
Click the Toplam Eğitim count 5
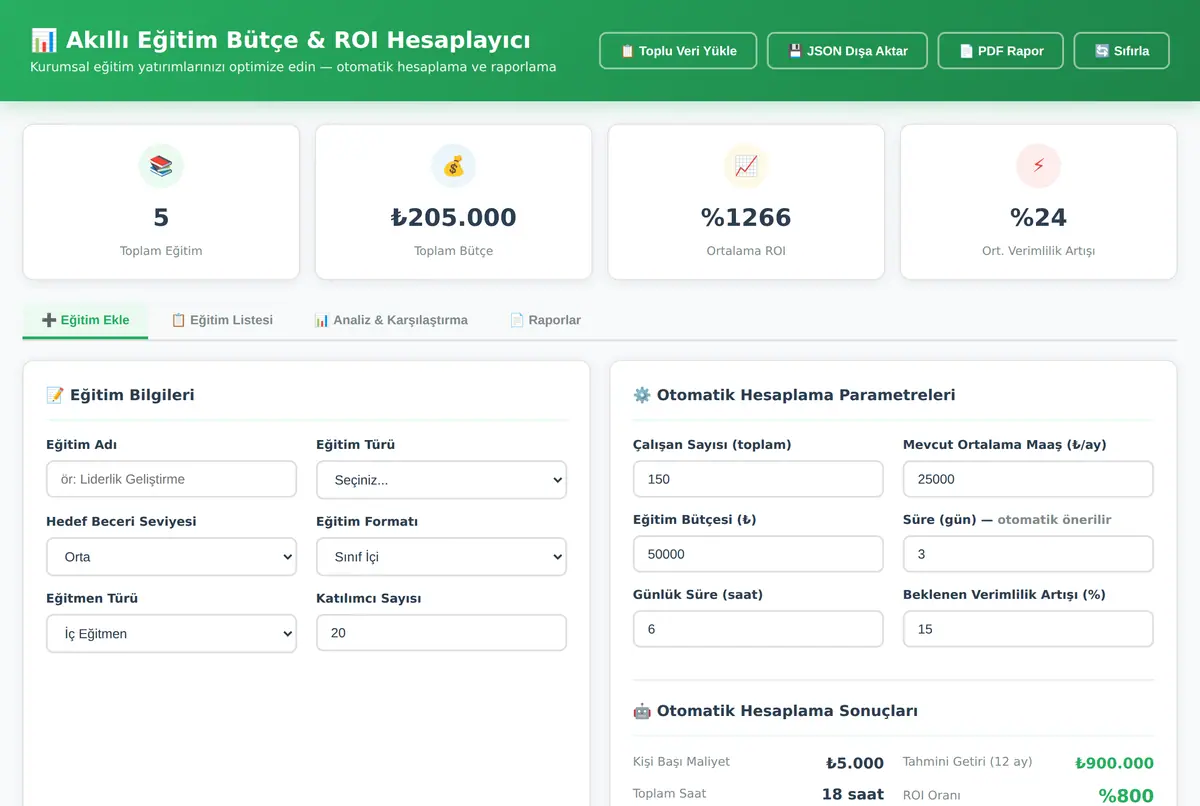[161, 217]
